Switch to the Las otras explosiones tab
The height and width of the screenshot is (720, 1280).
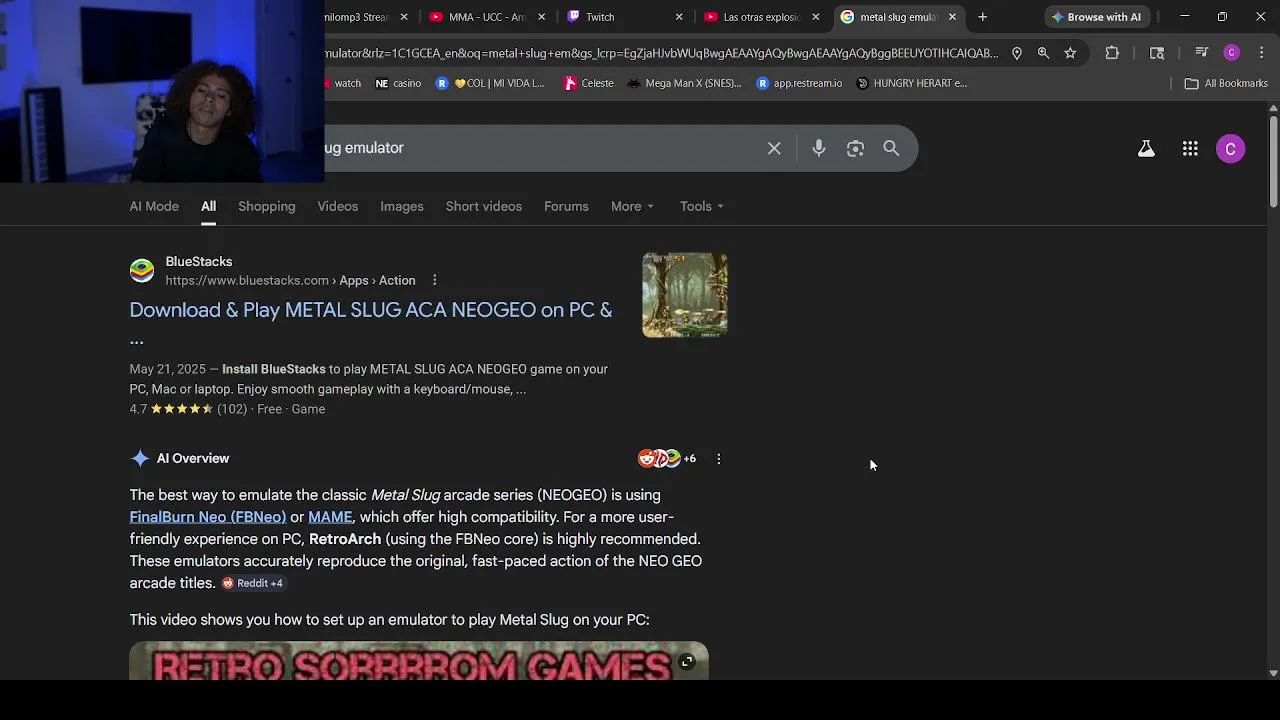coord(759,17)
